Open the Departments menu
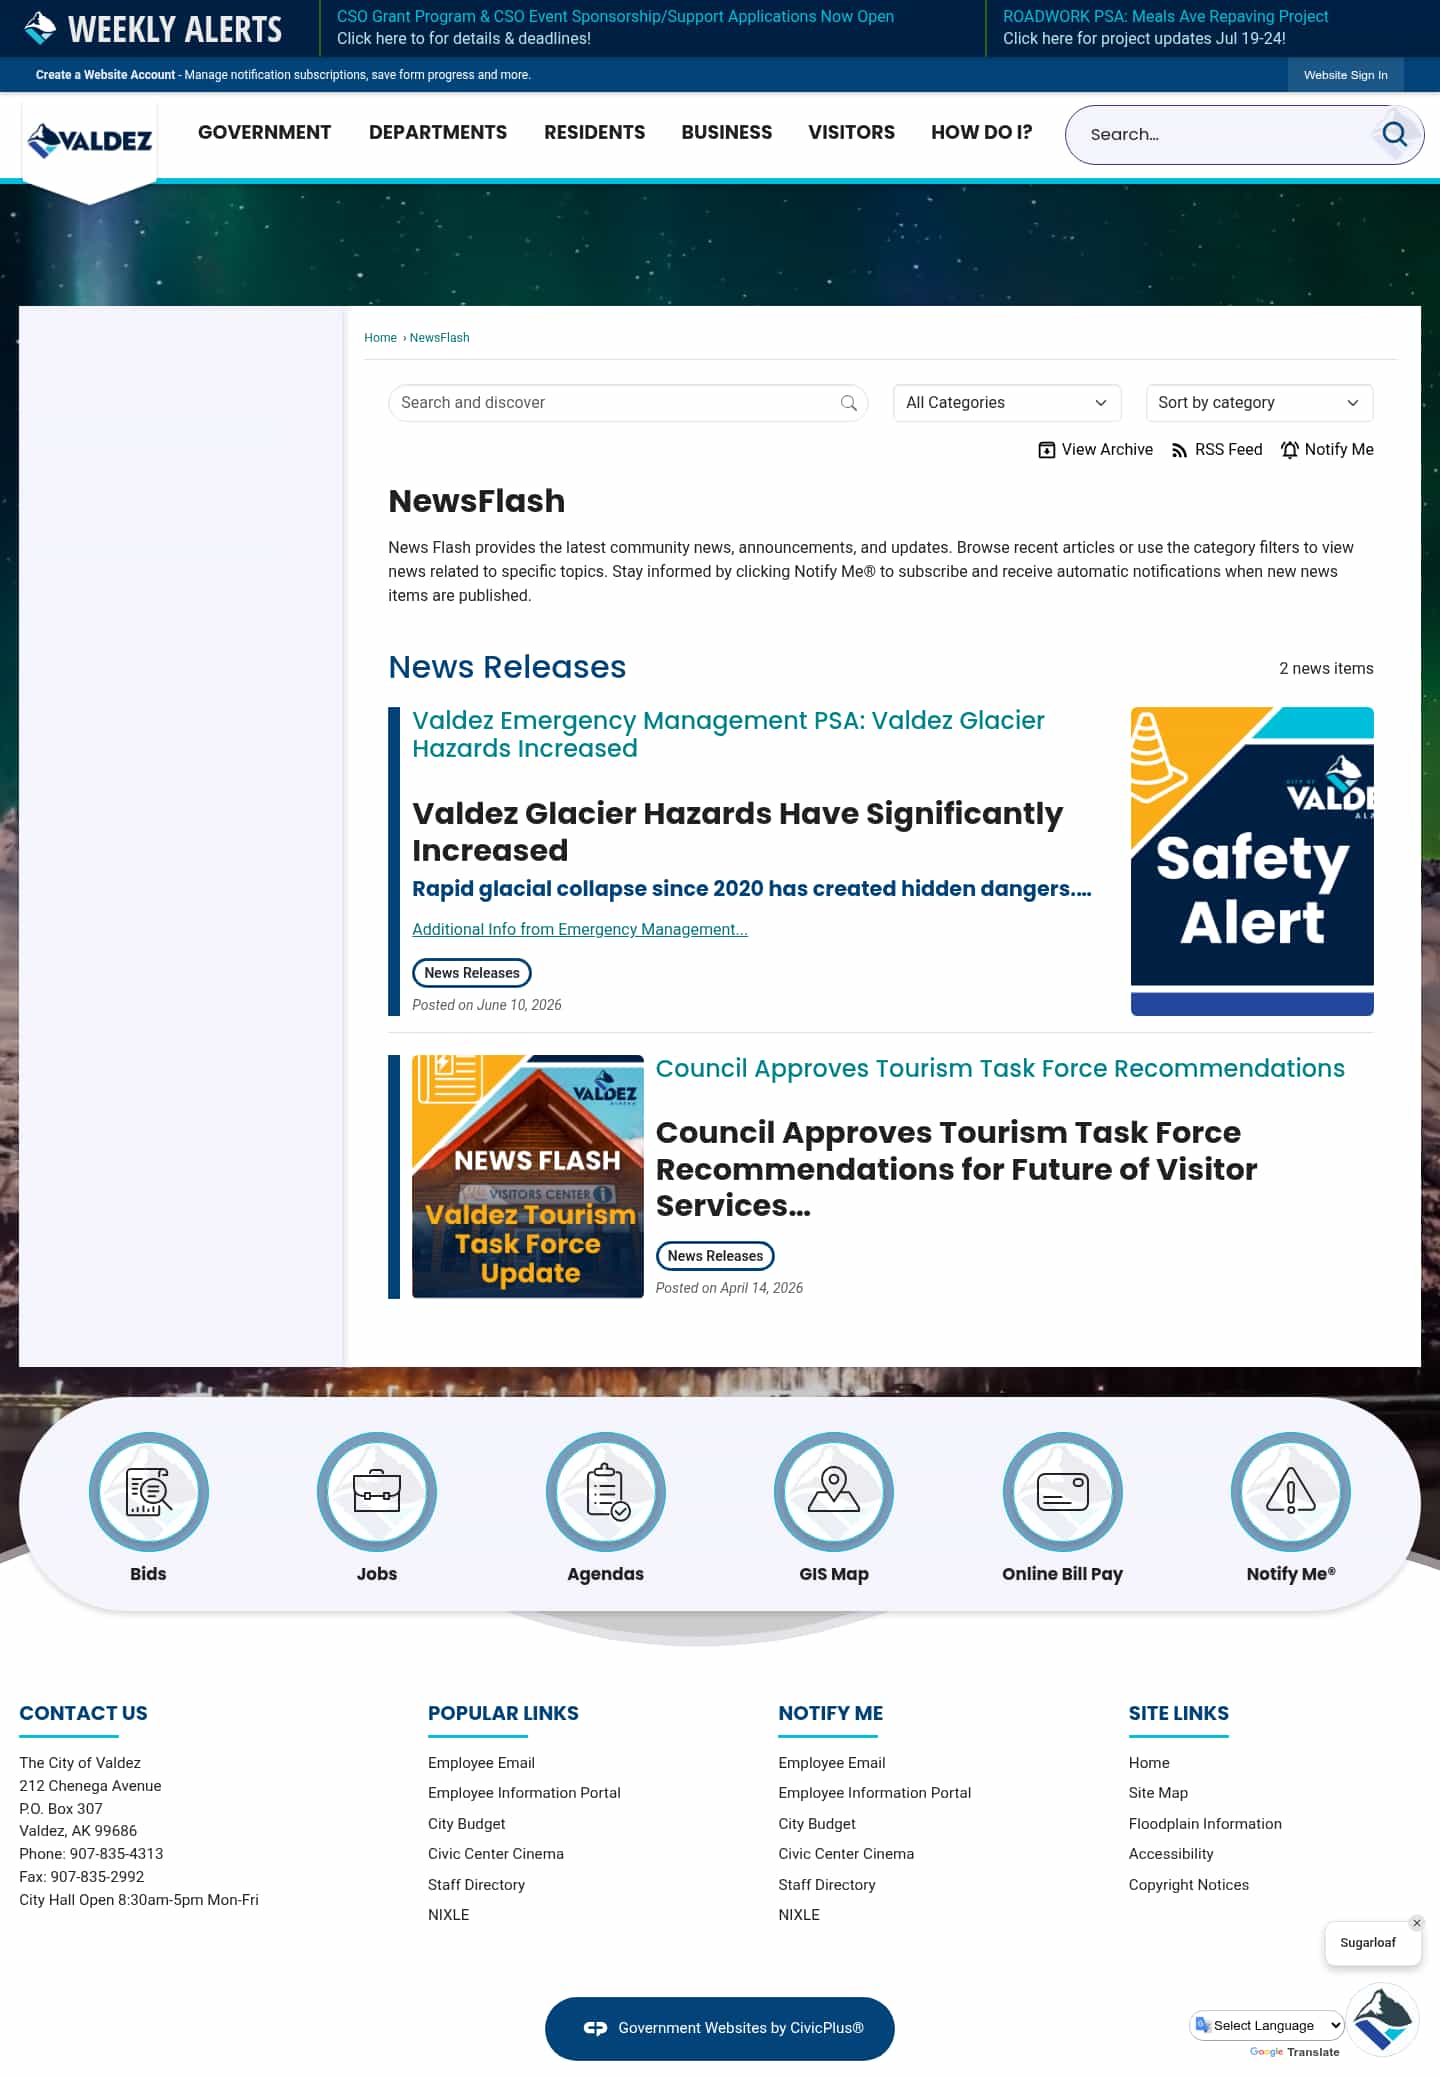The image size is (1440, 2077). 438,132
